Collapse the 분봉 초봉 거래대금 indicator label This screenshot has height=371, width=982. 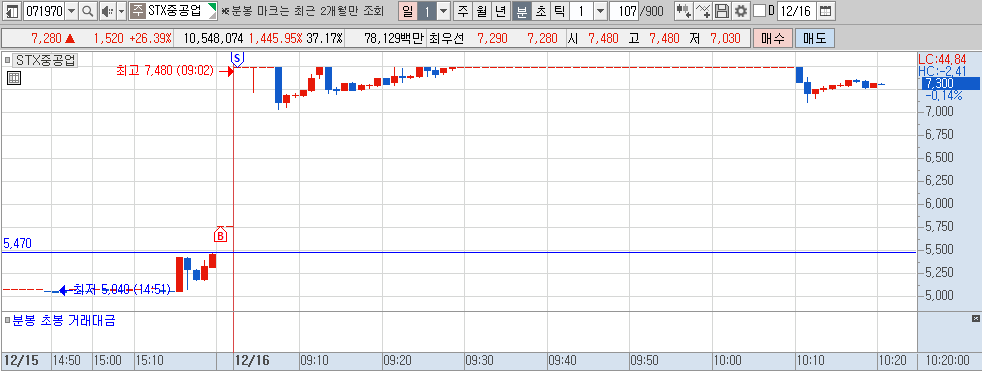[x=8, y=320]
